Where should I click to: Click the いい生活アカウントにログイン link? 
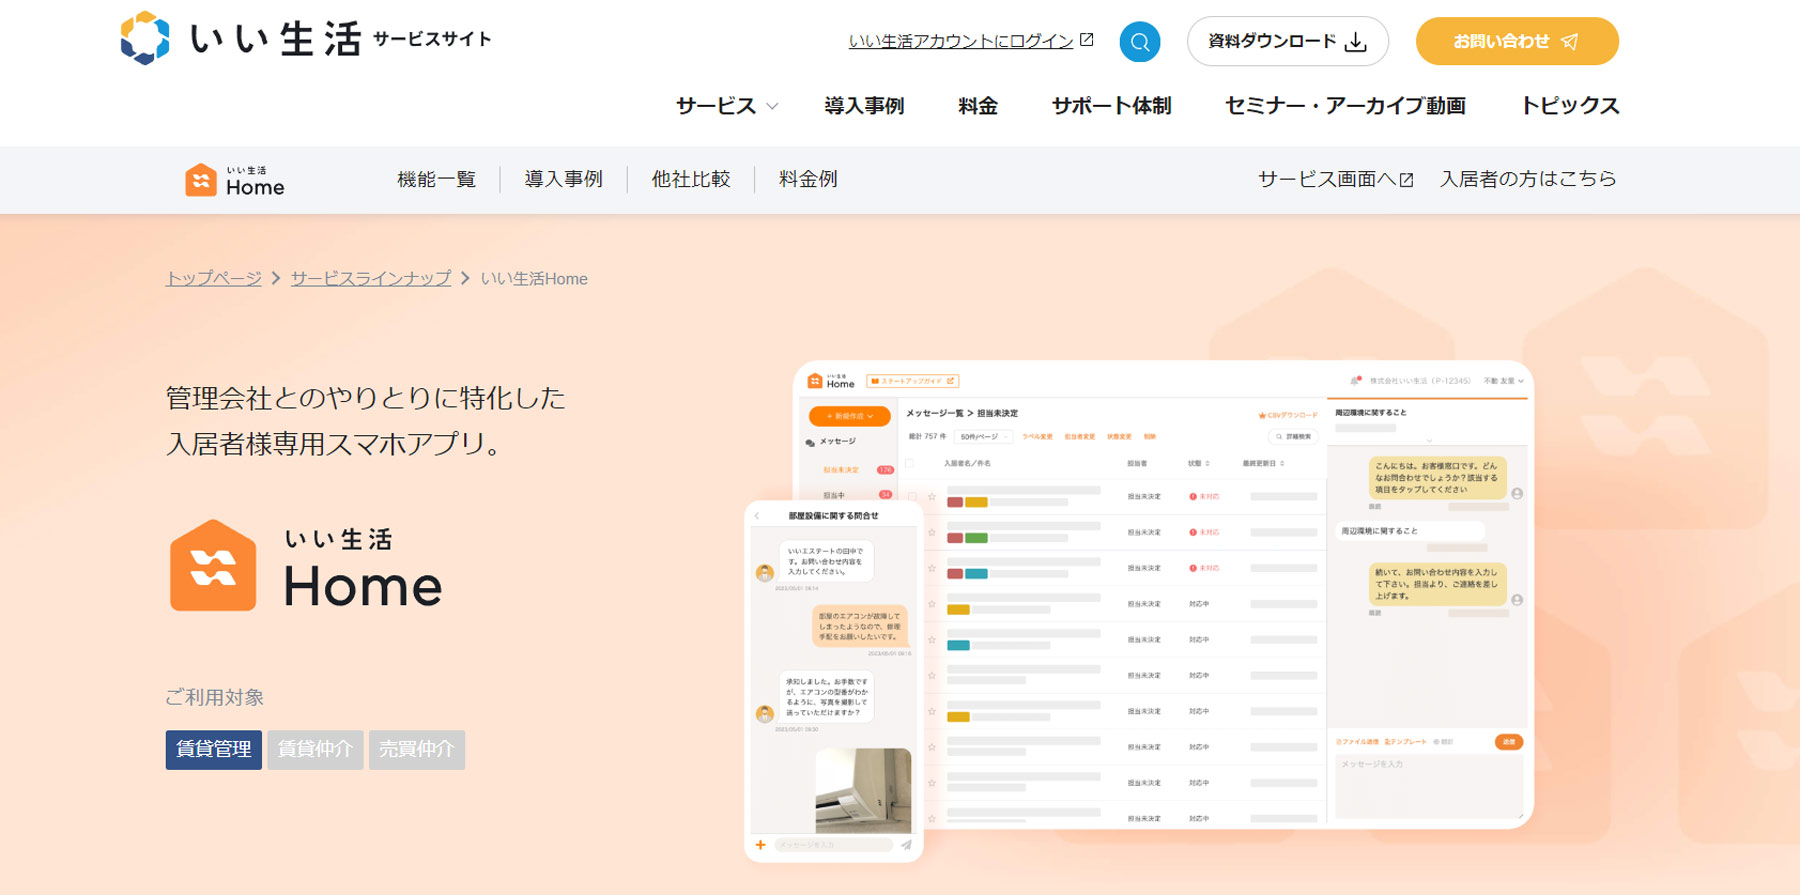pos(960,41)
